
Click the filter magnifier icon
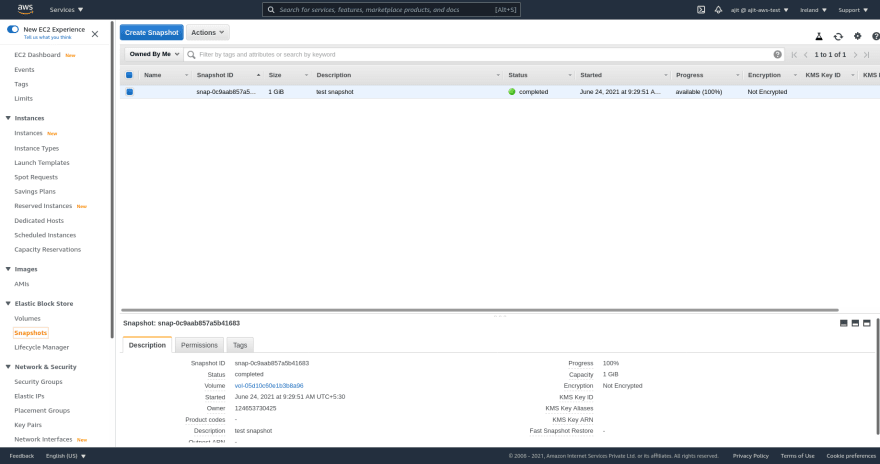click(x=191, y=54)
